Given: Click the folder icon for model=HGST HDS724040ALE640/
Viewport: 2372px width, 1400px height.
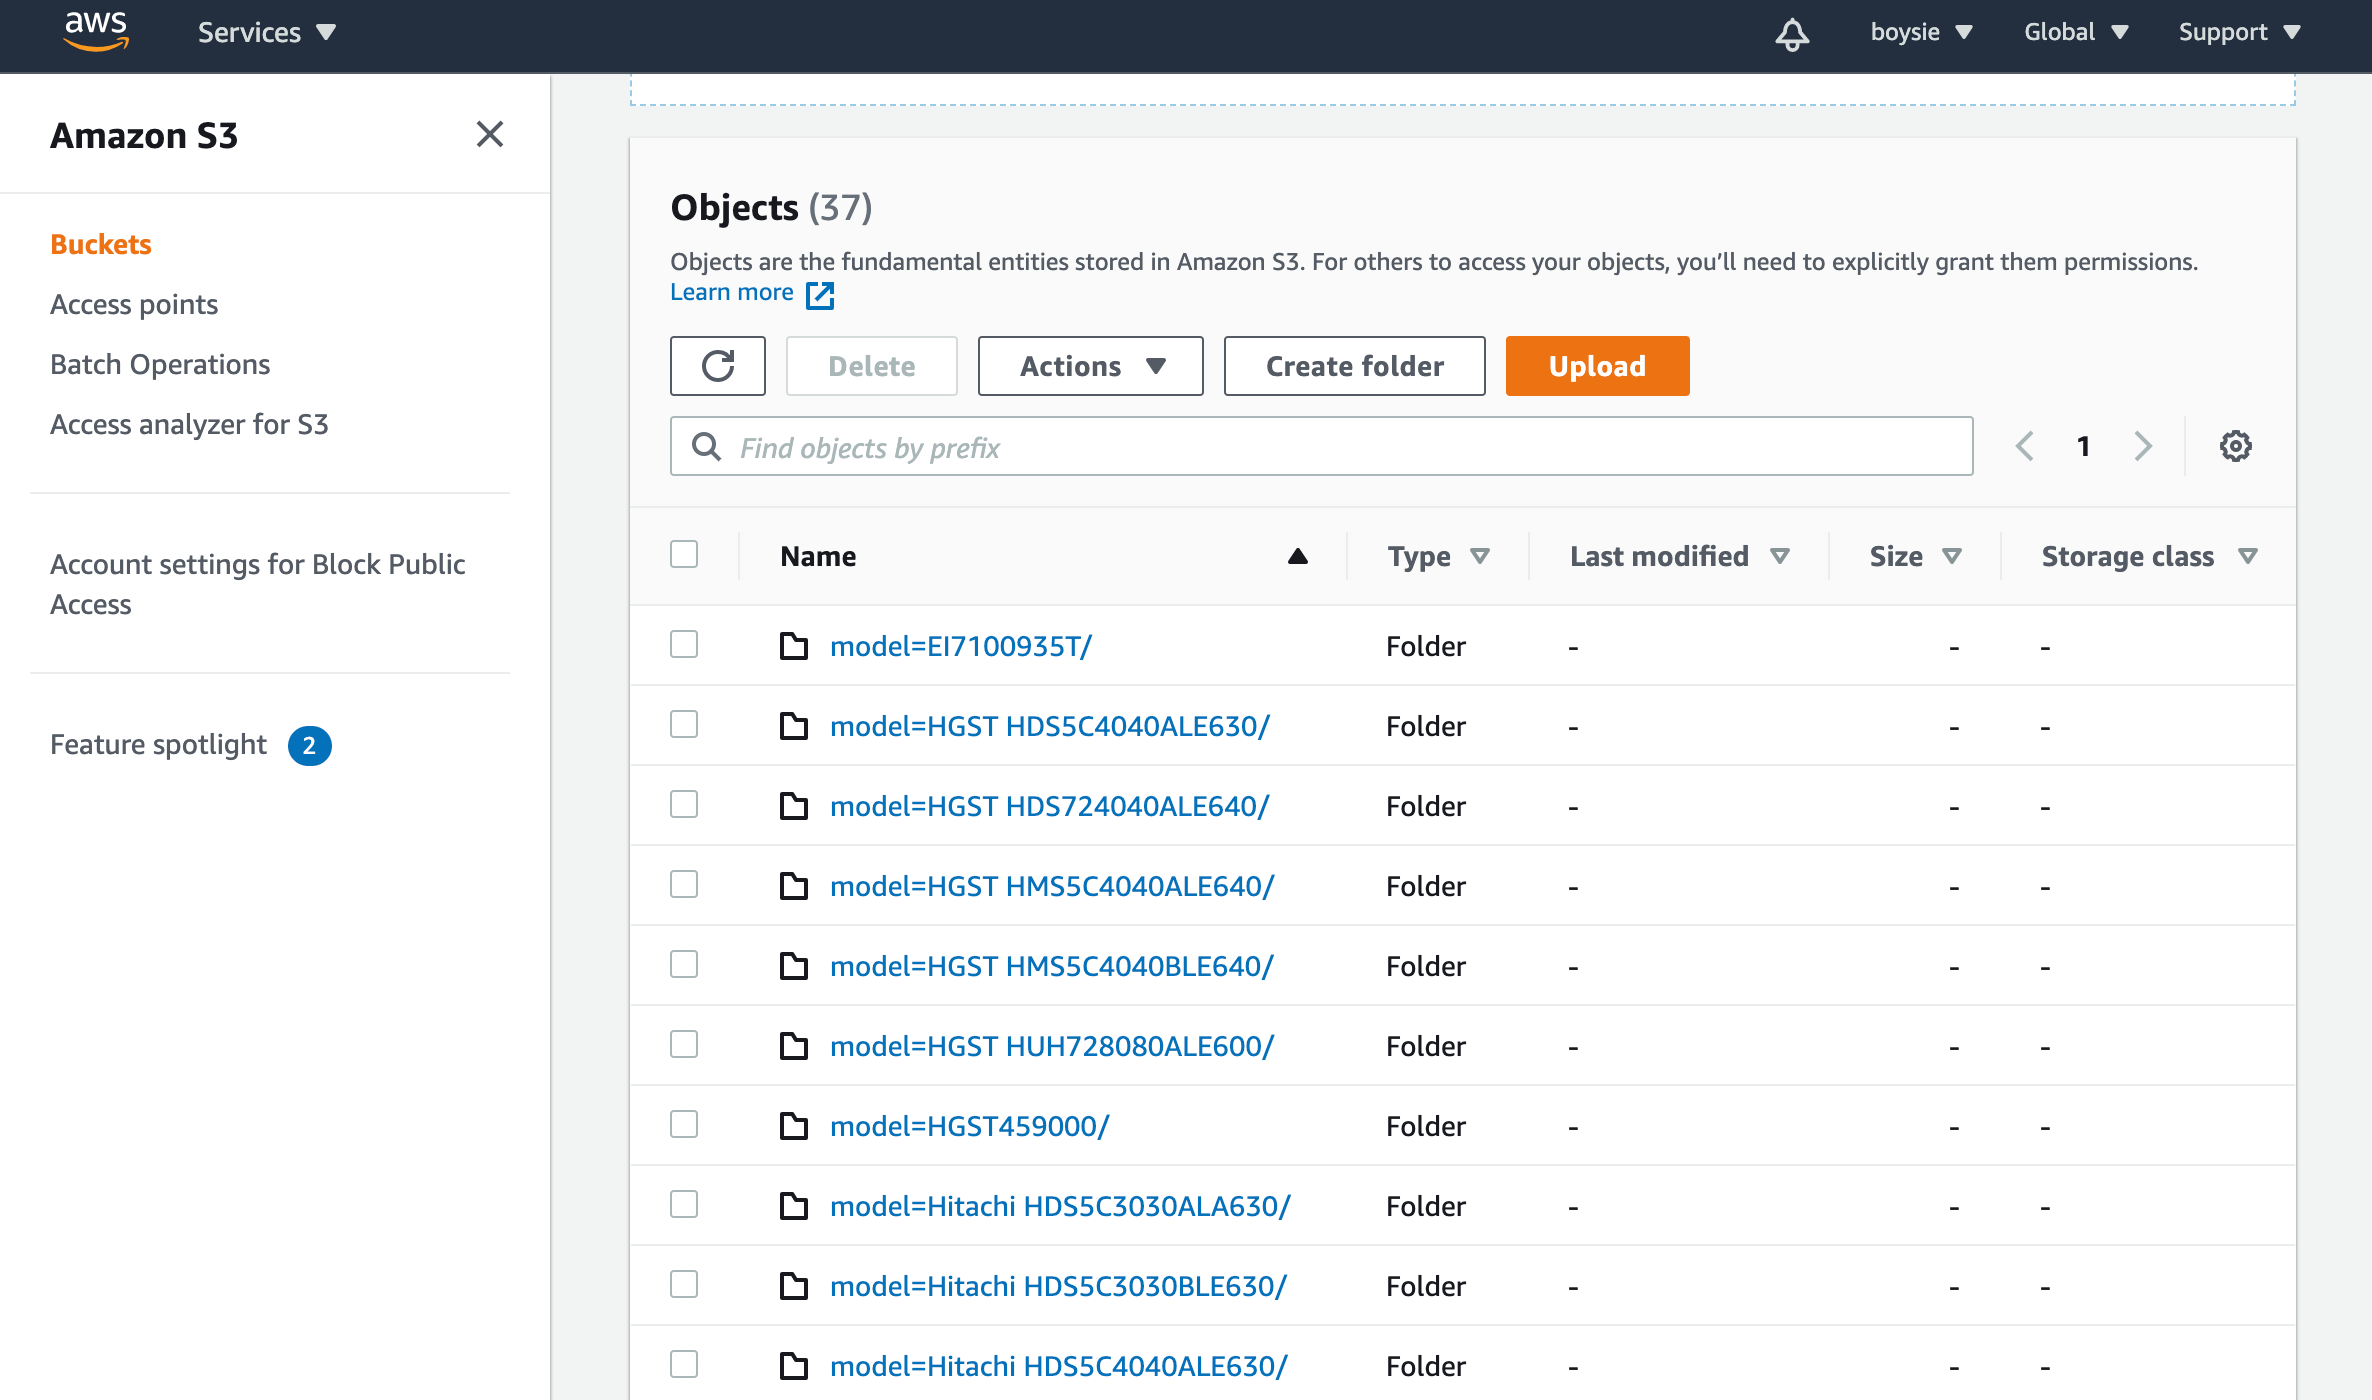Looking at the screenshot, I should (794, 806).
